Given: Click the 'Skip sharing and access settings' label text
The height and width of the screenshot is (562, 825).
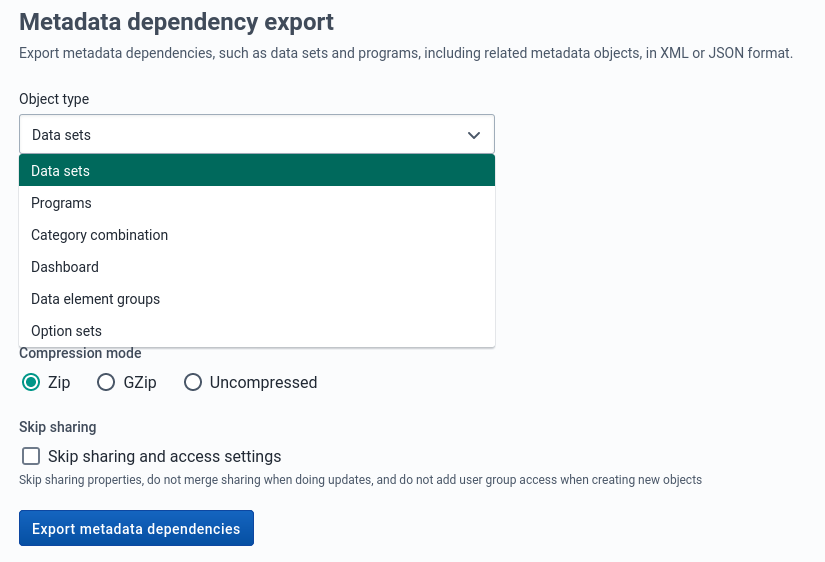Looking at the screenshot, I should (165, 456).
